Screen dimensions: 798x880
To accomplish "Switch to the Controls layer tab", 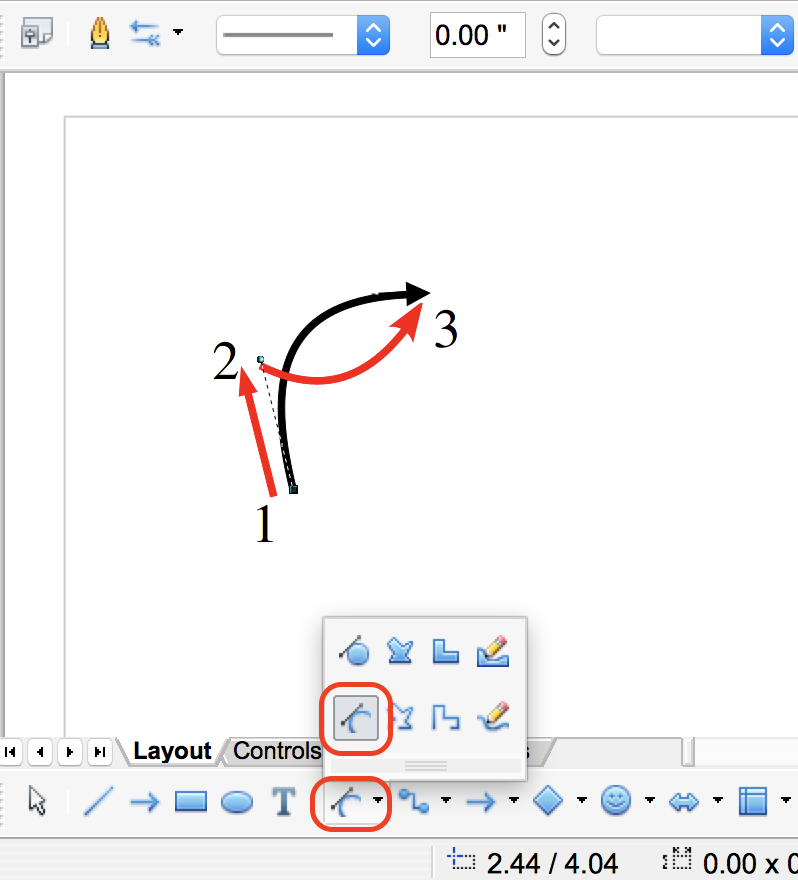I will 276,751.
